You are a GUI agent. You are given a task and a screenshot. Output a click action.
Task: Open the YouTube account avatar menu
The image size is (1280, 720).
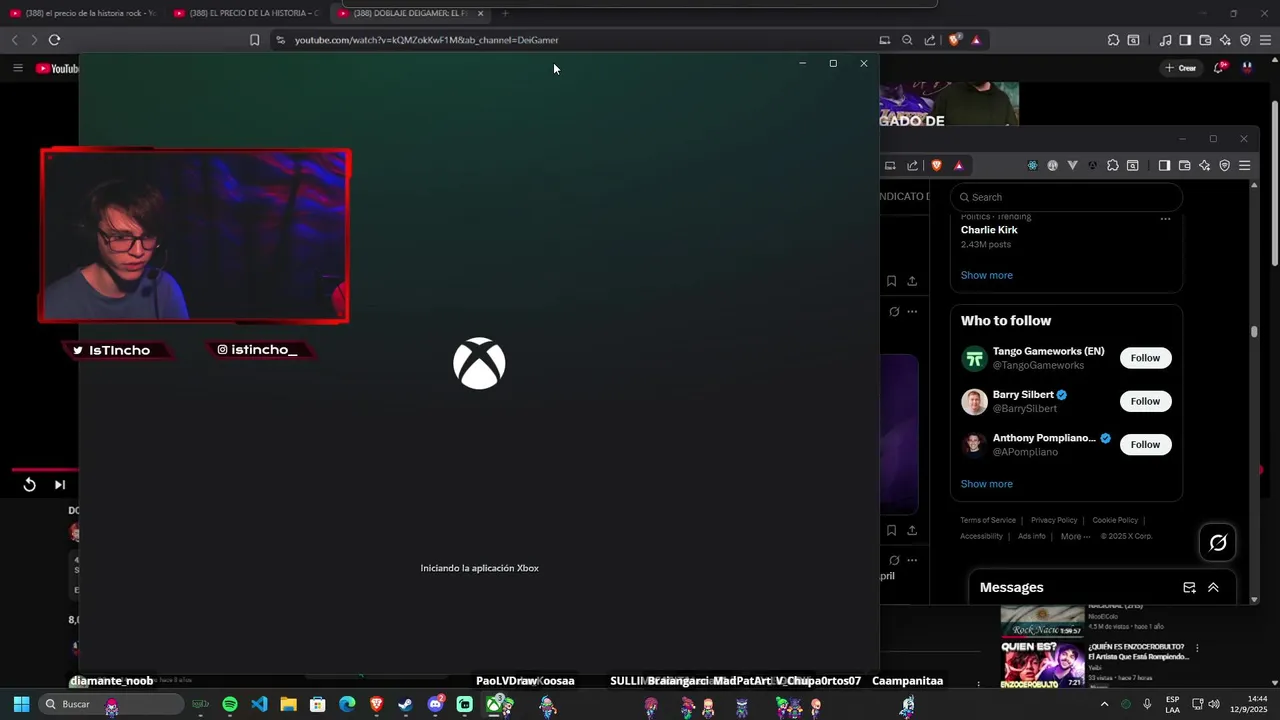tap(1247, 67)
